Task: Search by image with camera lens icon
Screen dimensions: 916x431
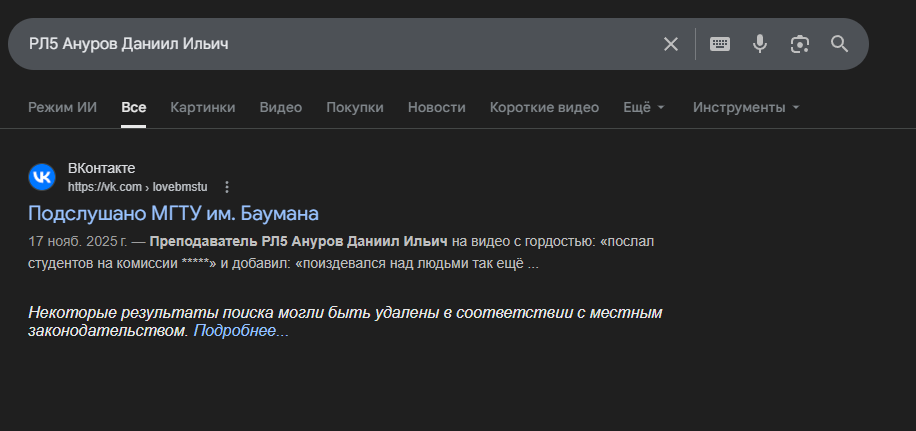Action: (799, 44)
